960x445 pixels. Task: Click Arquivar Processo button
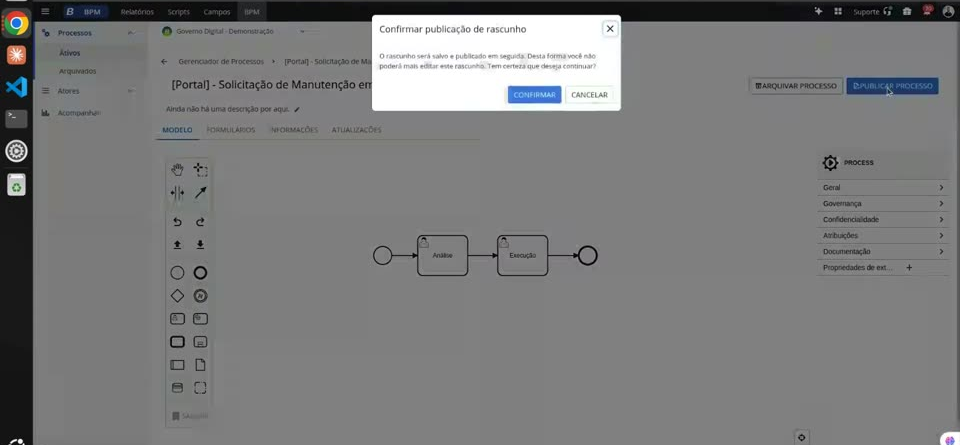click(x=796, y=86)
